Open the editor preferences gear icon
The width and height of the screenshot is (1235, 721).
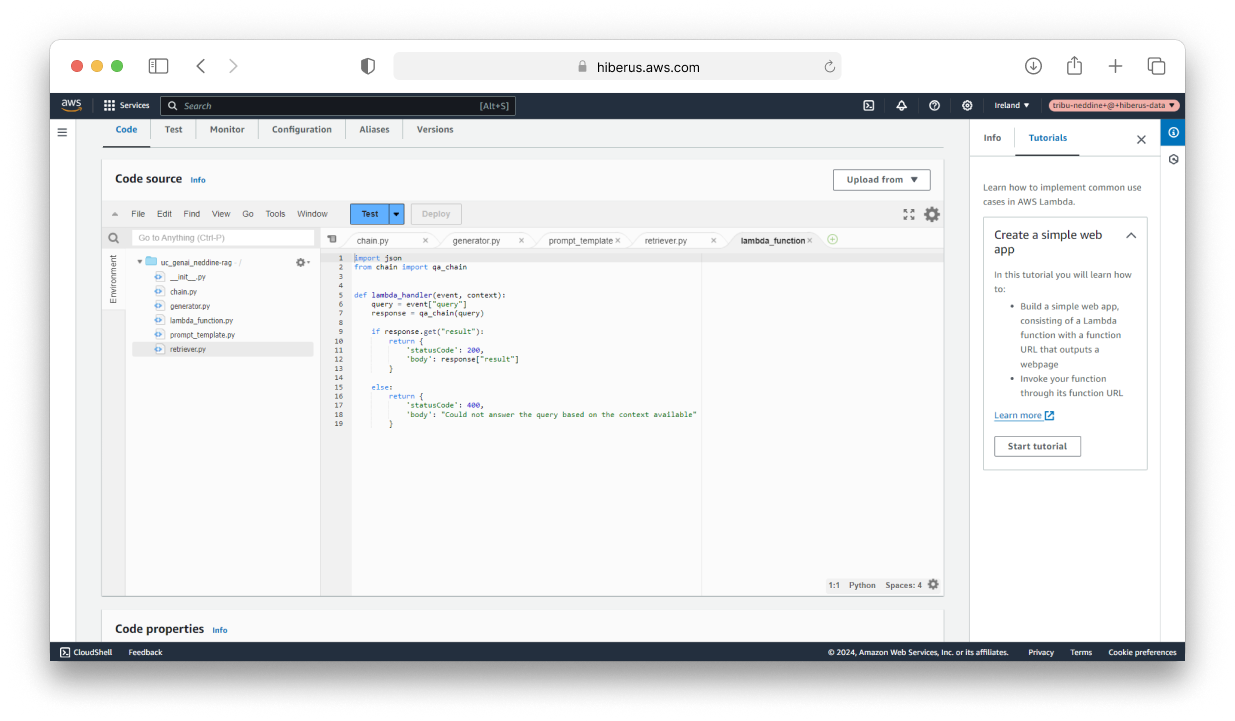pyautogui.click(x=932, y=214)
